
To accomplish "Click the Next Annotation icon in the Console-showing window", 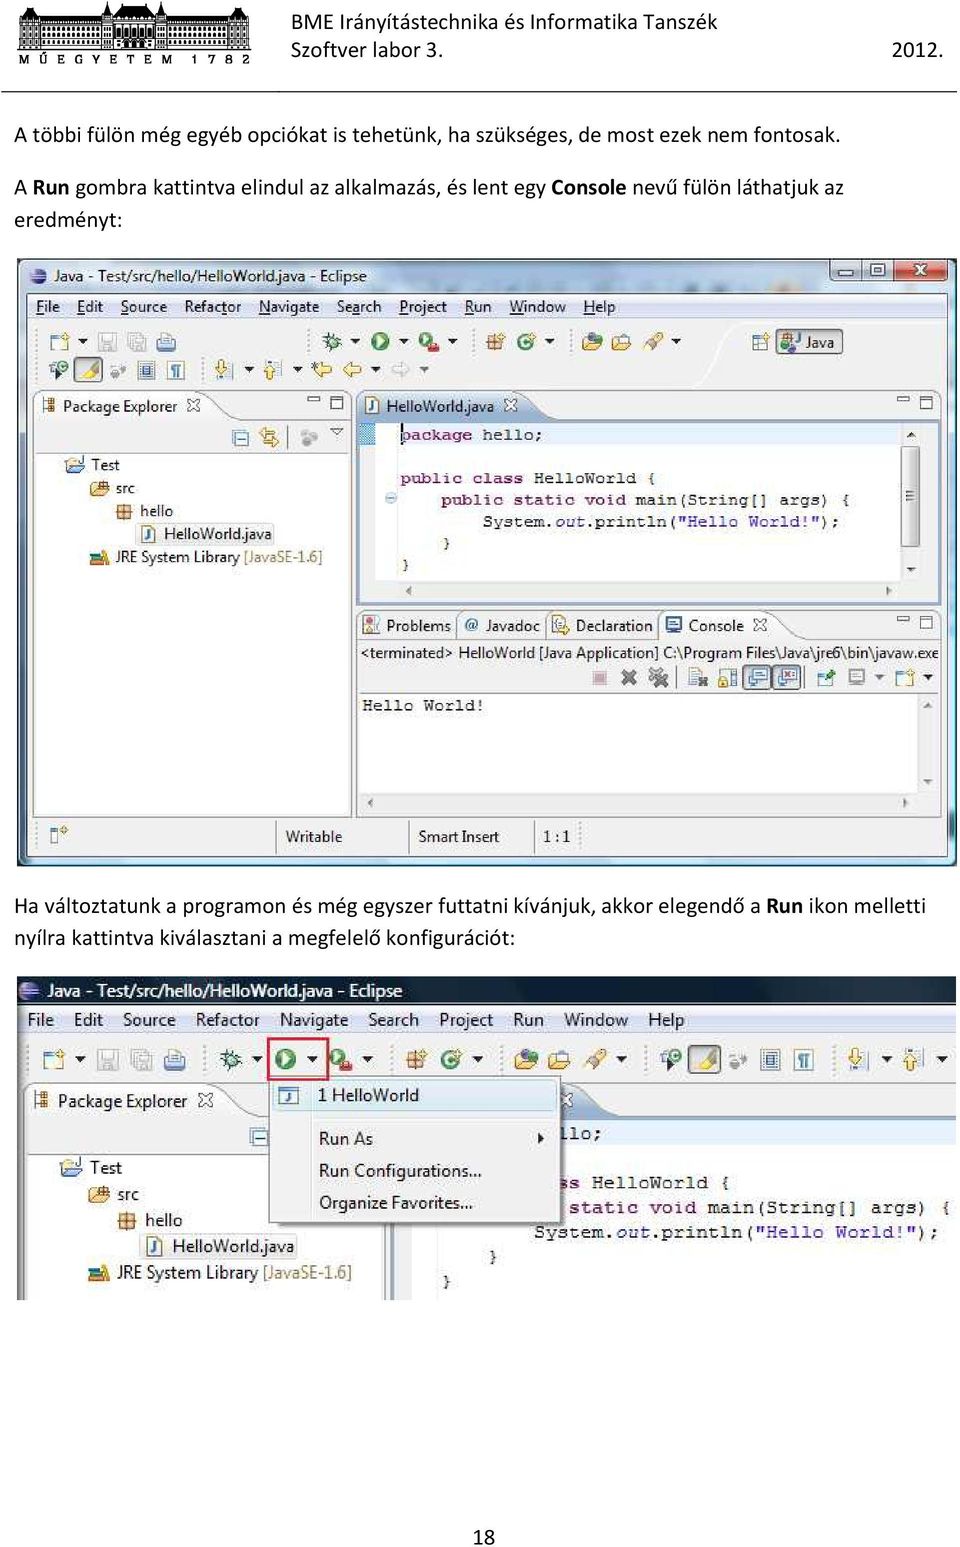I will (223, 370).
